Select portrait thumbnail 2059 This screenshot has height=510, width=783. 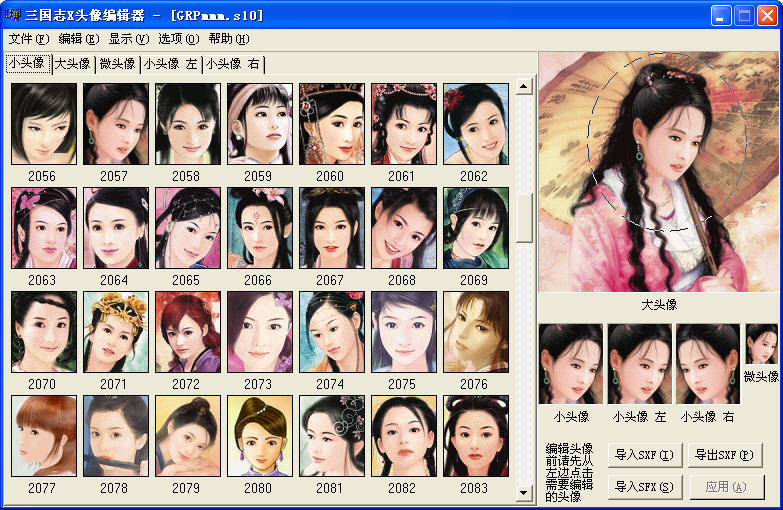260,124
